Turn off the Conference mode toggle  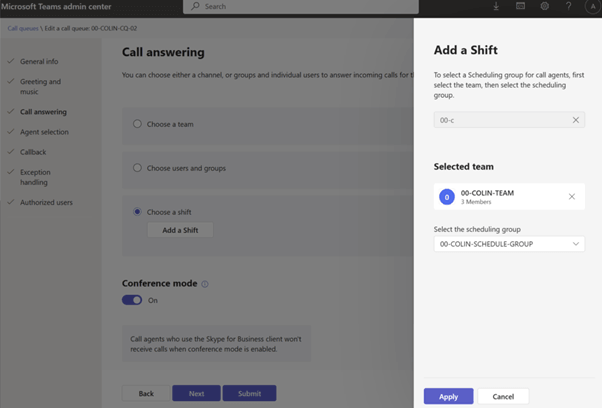[132, 300]
